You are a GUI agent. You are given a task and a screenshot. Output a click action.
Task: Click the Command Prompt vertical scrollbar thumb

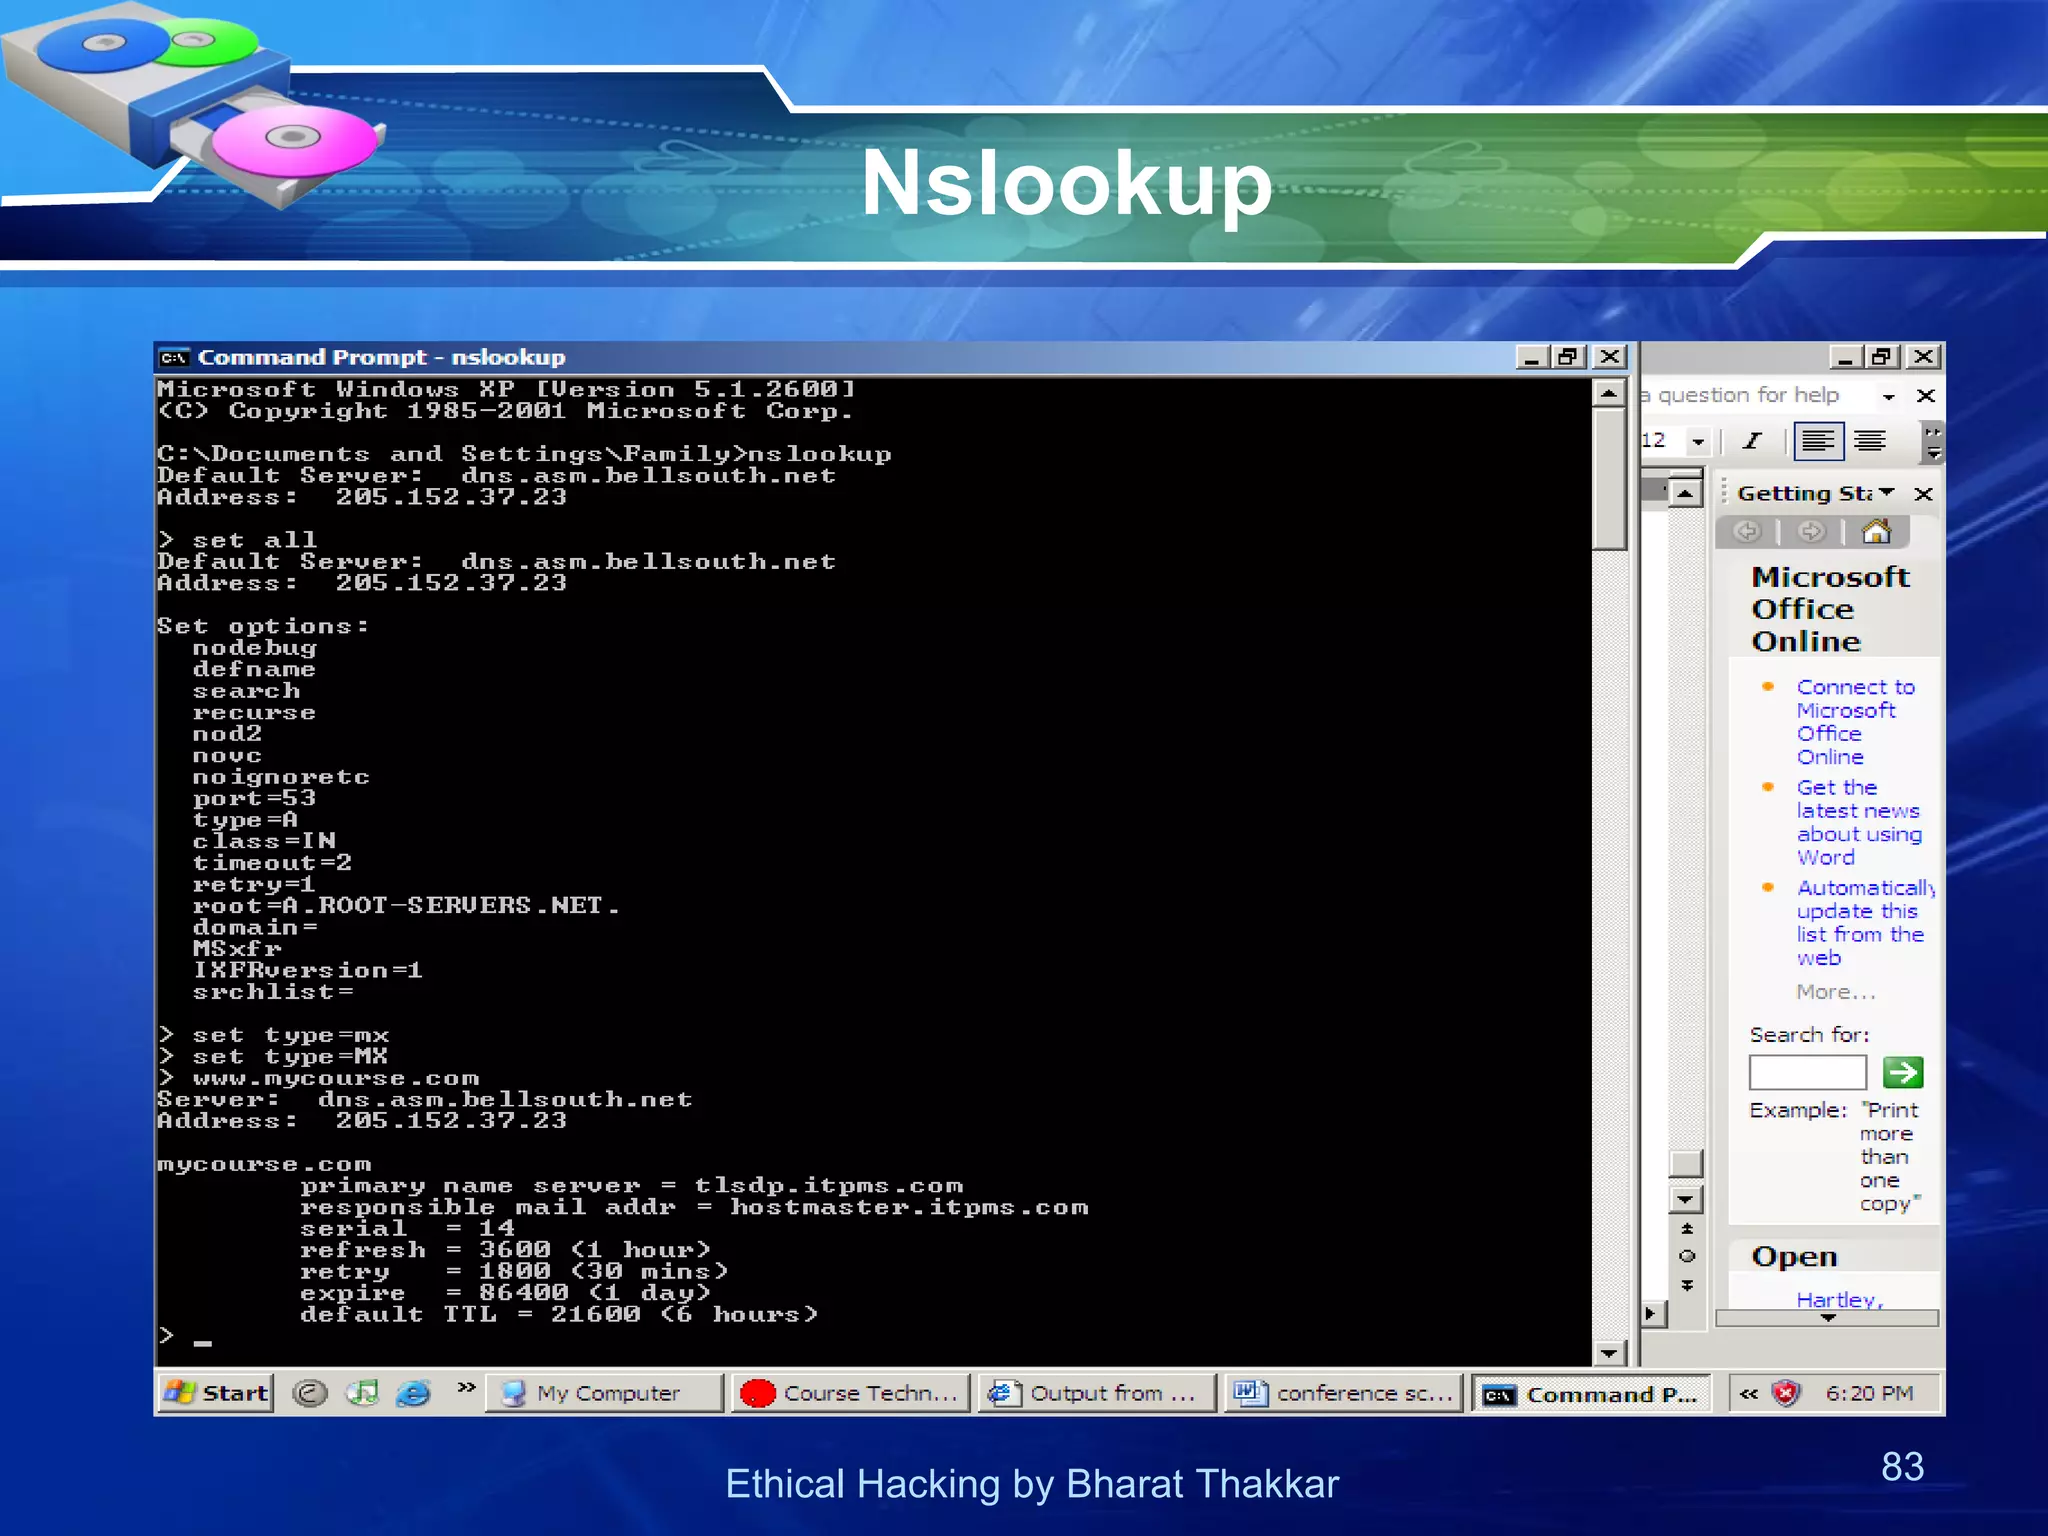pos(1608,479)
